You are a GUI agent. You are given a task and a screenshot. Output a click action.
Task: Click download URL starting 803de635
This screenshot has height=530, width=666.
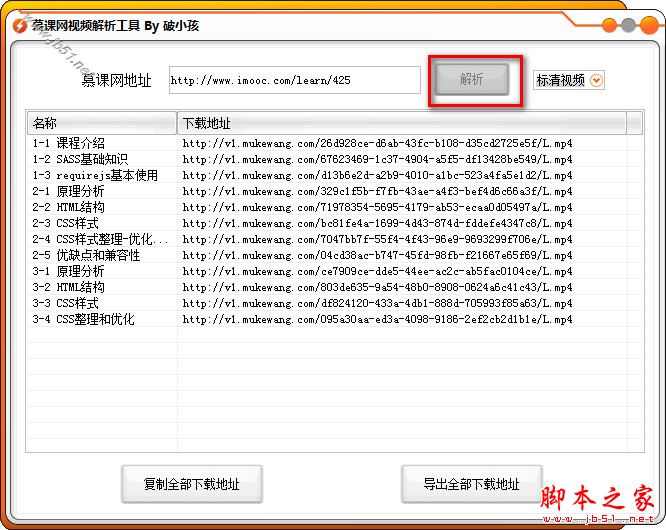378,288
